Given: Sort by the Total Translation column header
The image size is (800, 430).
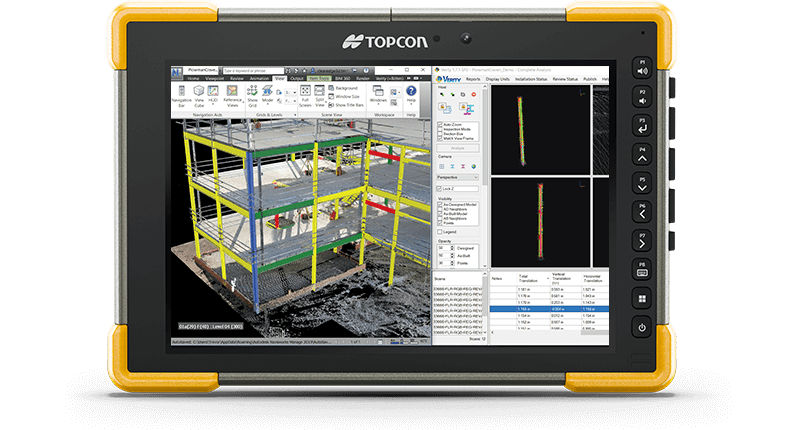Looking at the screenshot, I should point(532,278).
